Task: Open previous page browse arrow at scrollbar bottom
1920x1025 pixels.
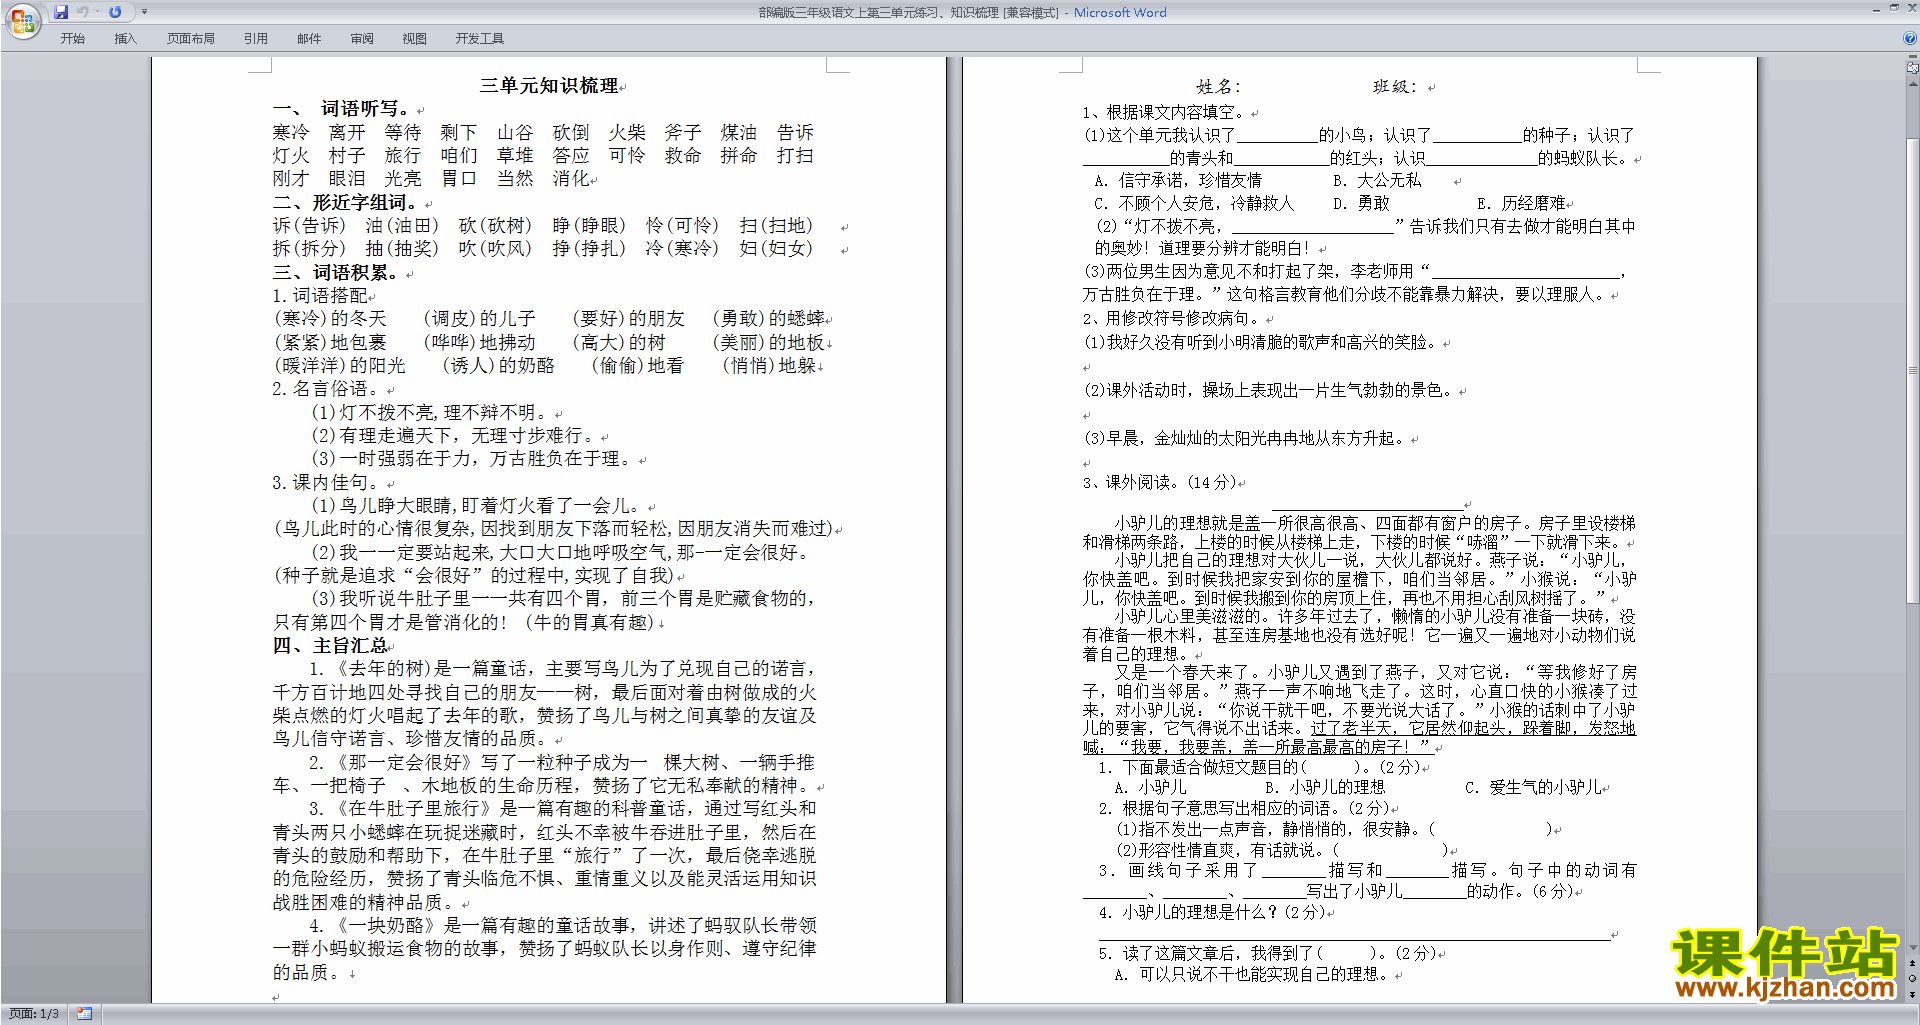Action: (x=1913, y=963)
